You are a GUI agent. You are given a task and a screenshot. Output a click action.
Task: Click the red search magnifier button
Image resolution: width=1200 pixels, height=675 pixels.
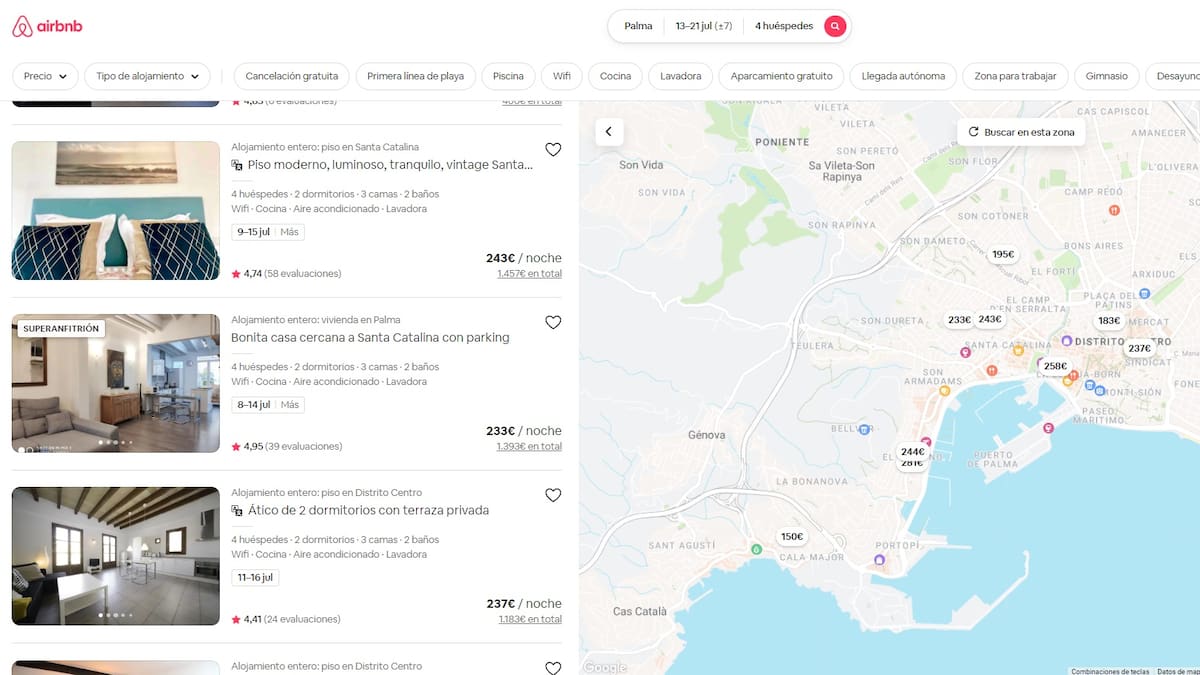(835, 26)
